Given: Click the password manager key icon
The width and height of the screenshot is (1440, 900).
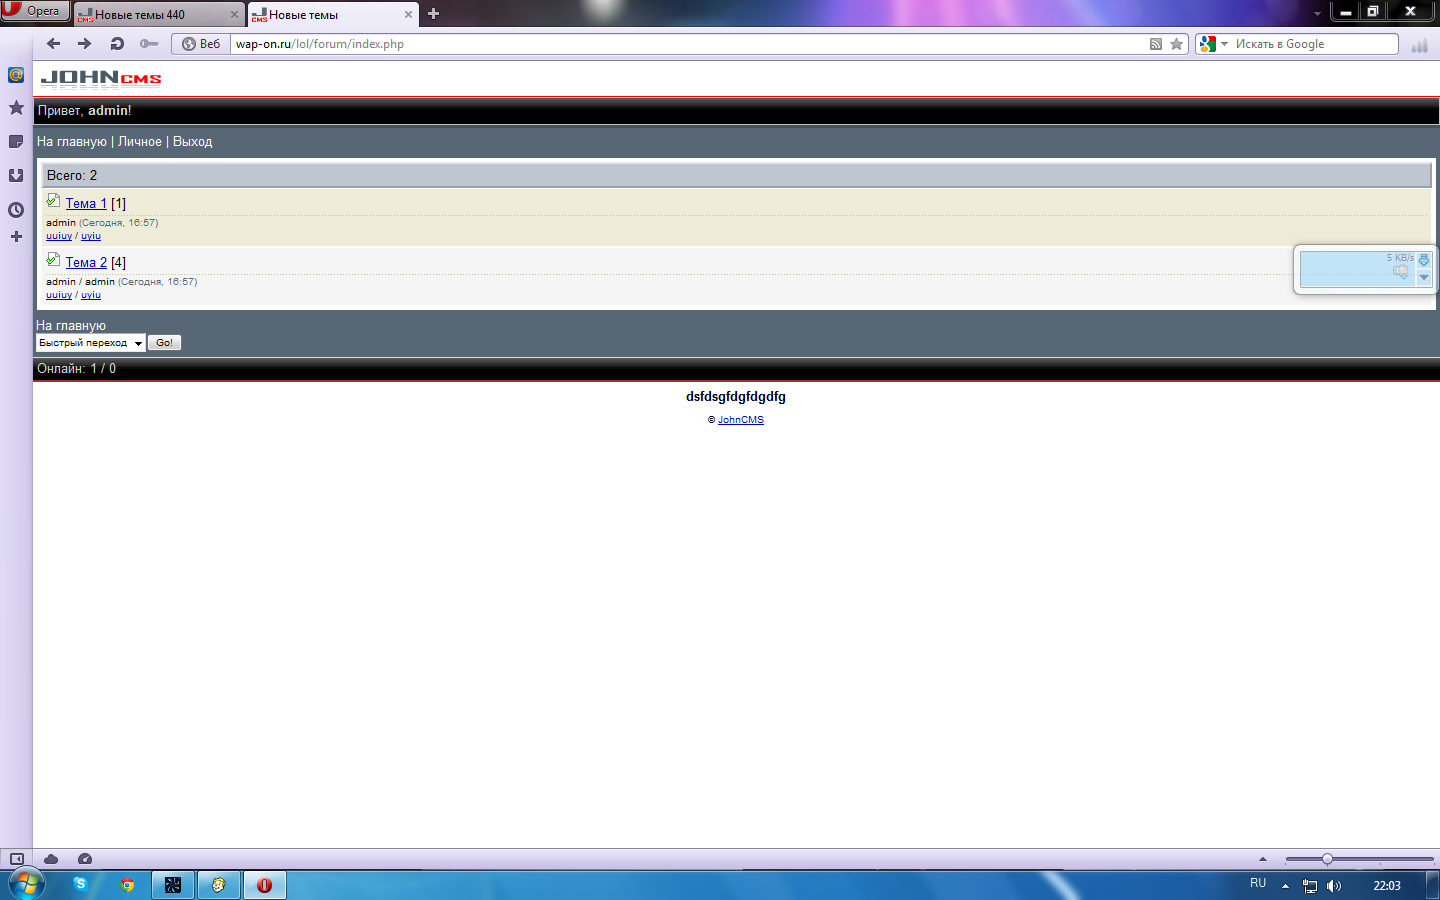Looking at the screenshot, I should click(x=149, y=44).
